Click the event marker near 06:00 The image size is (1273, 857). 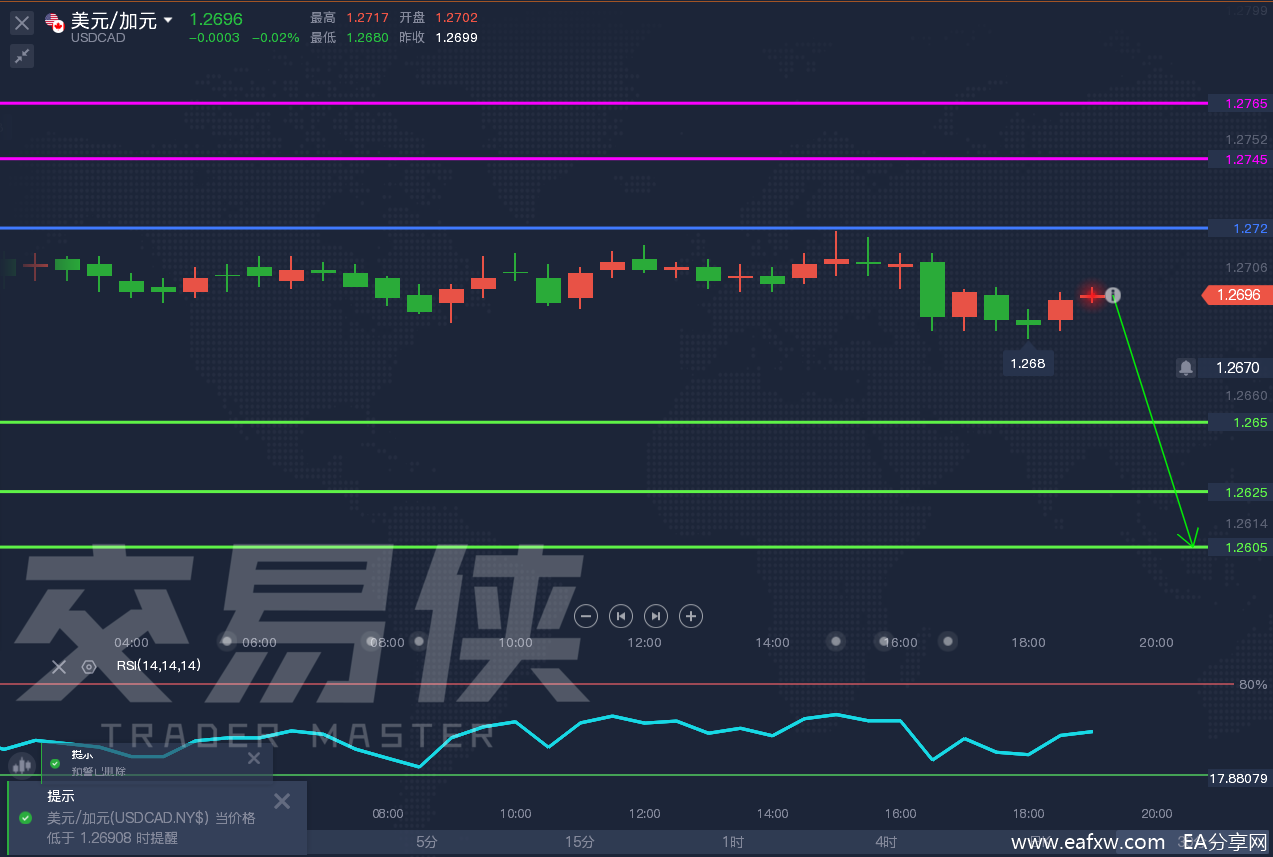(227, 641)
